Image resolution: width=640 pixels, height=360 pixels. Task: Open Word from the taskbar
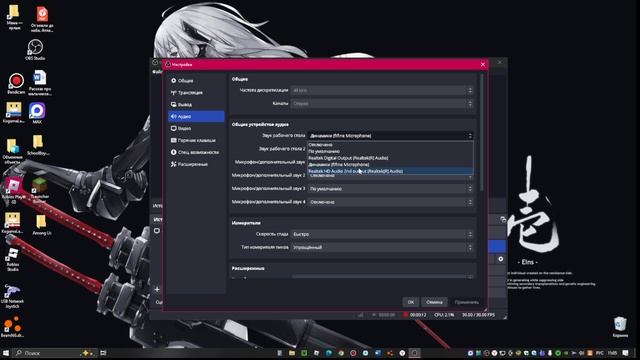click(378, 353)
